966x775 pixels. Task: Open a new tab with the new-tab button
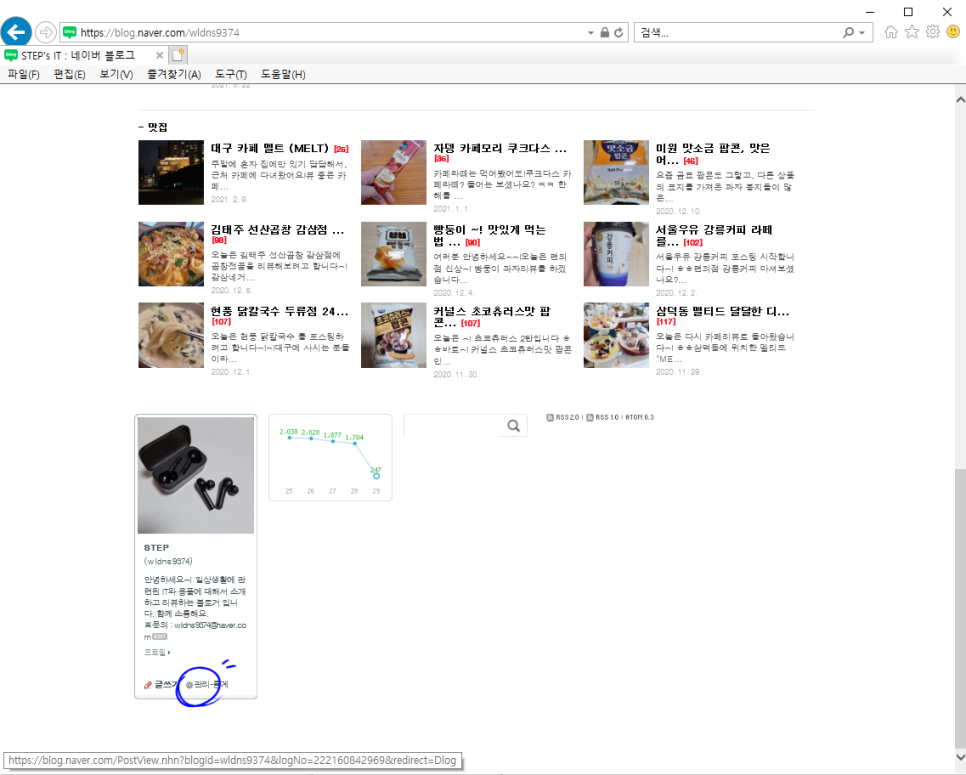178,55
